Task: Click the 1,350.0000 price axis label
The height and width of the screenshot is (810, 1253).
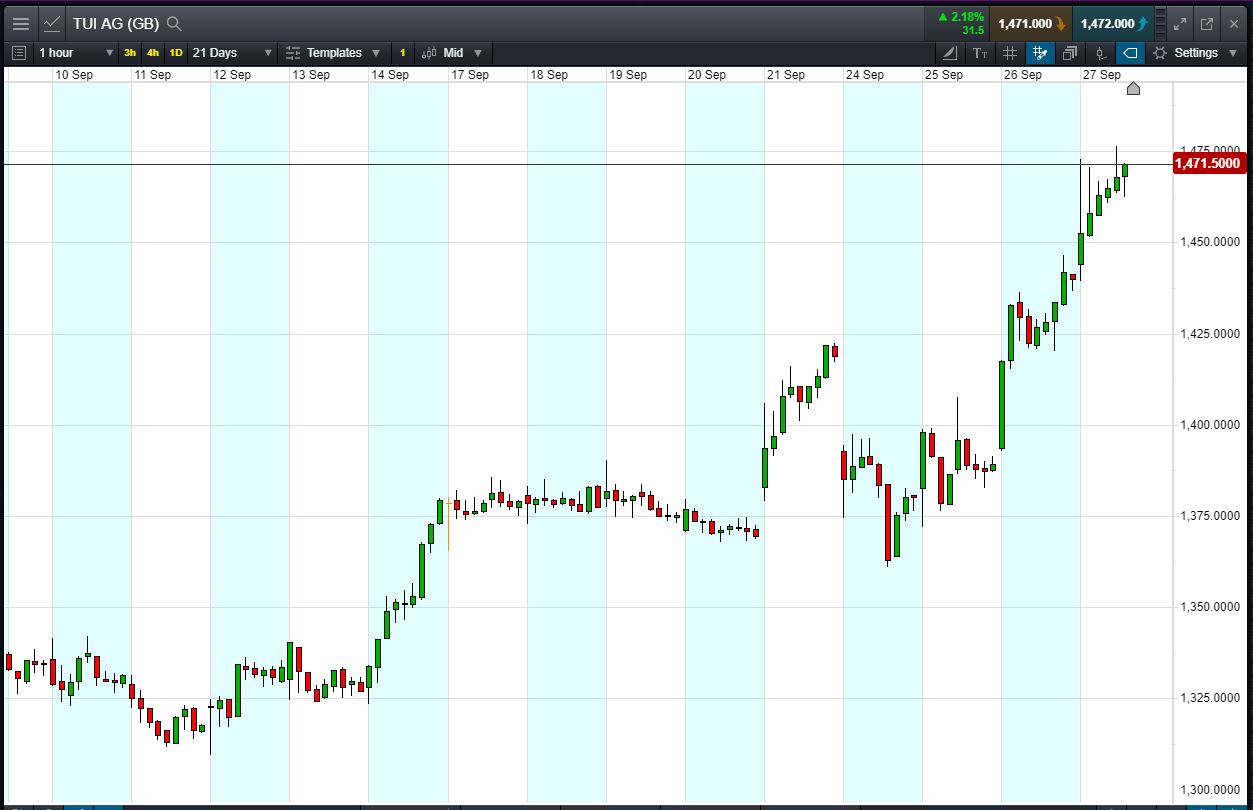Action: tap(1210, 607)
